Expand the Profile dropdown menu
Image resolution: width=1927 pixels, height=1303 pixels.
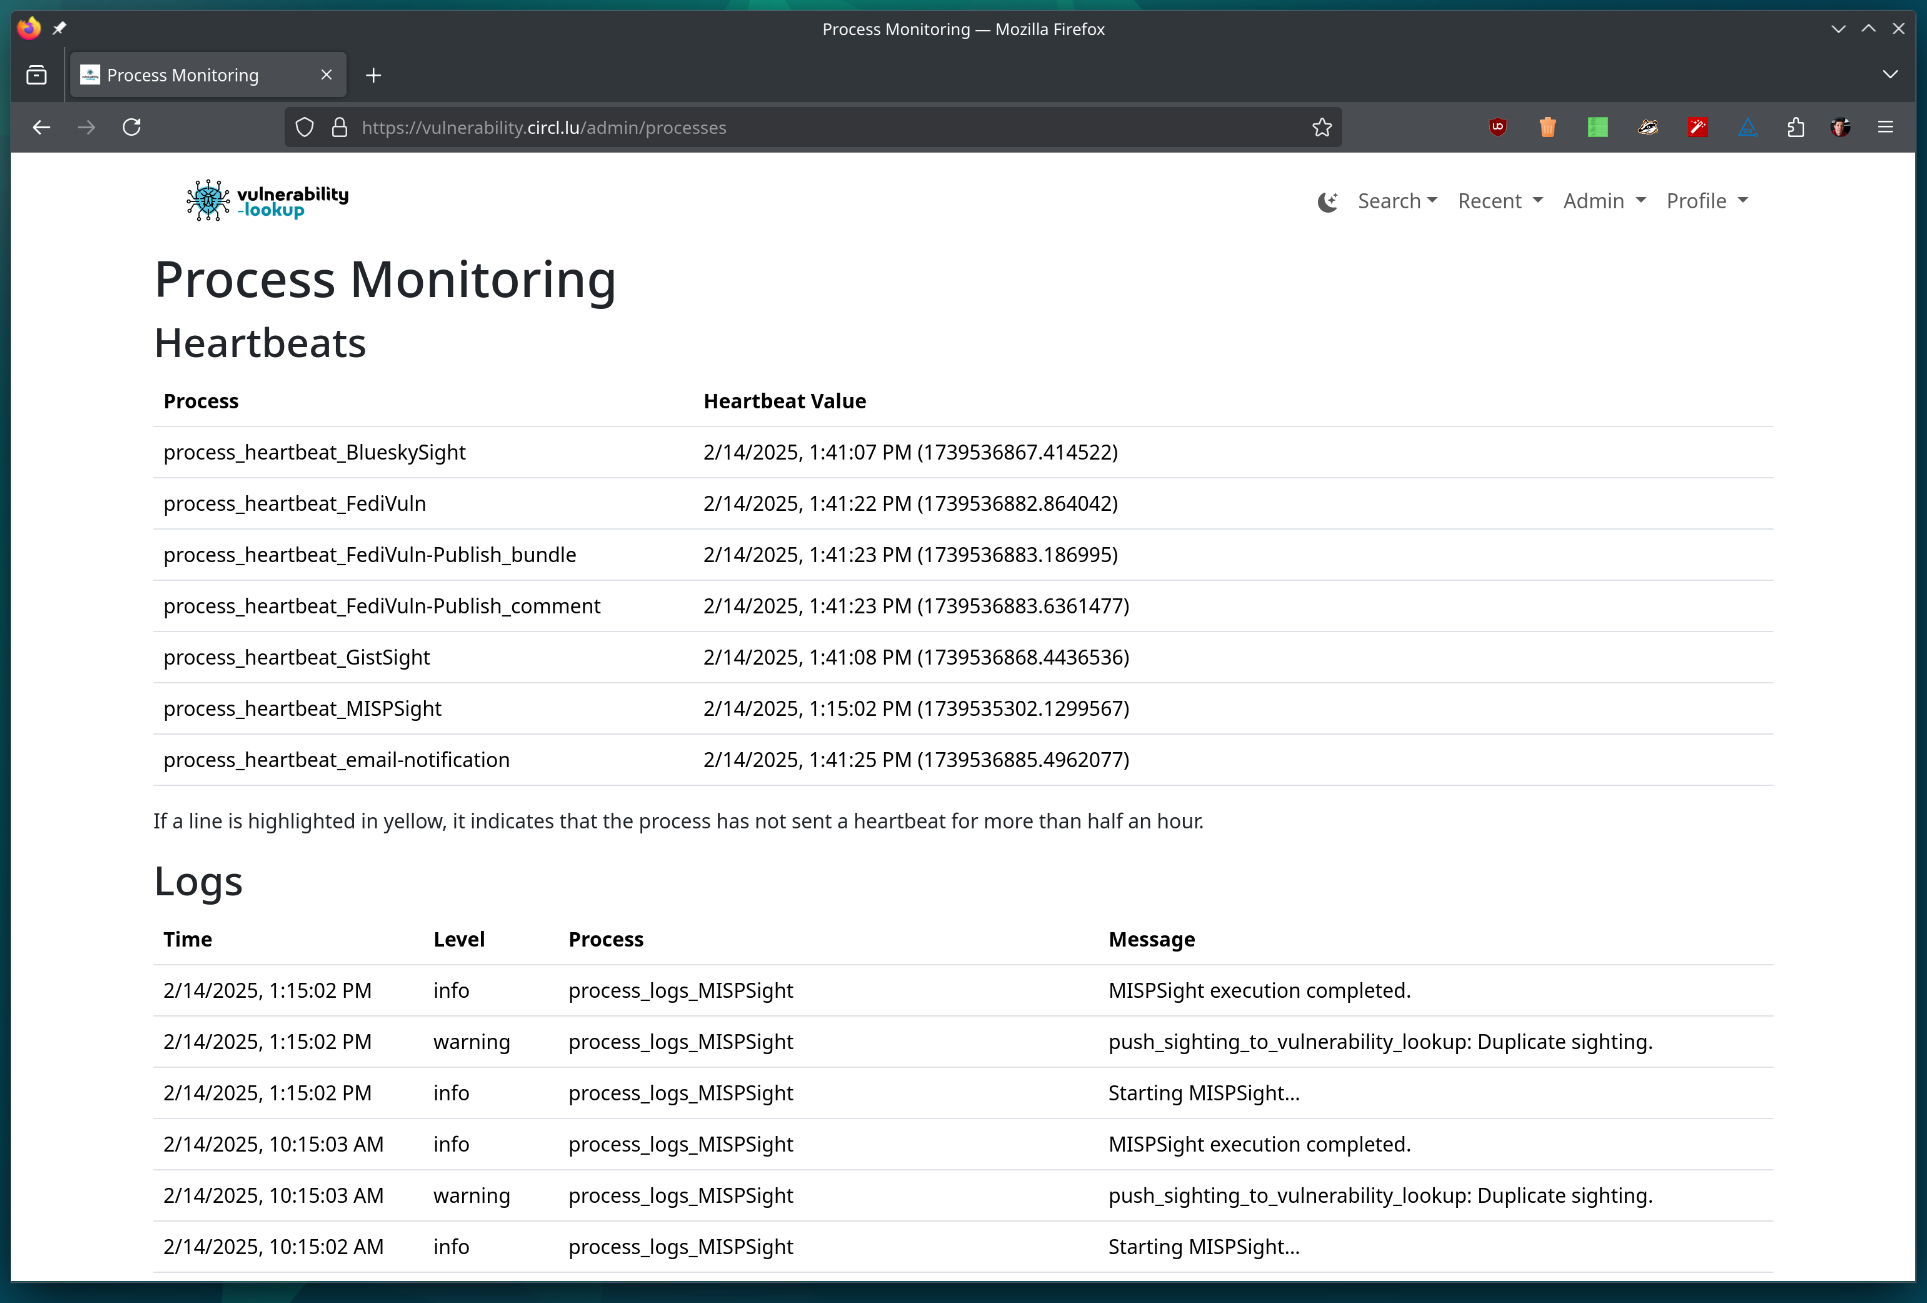tap(1707, 201)
